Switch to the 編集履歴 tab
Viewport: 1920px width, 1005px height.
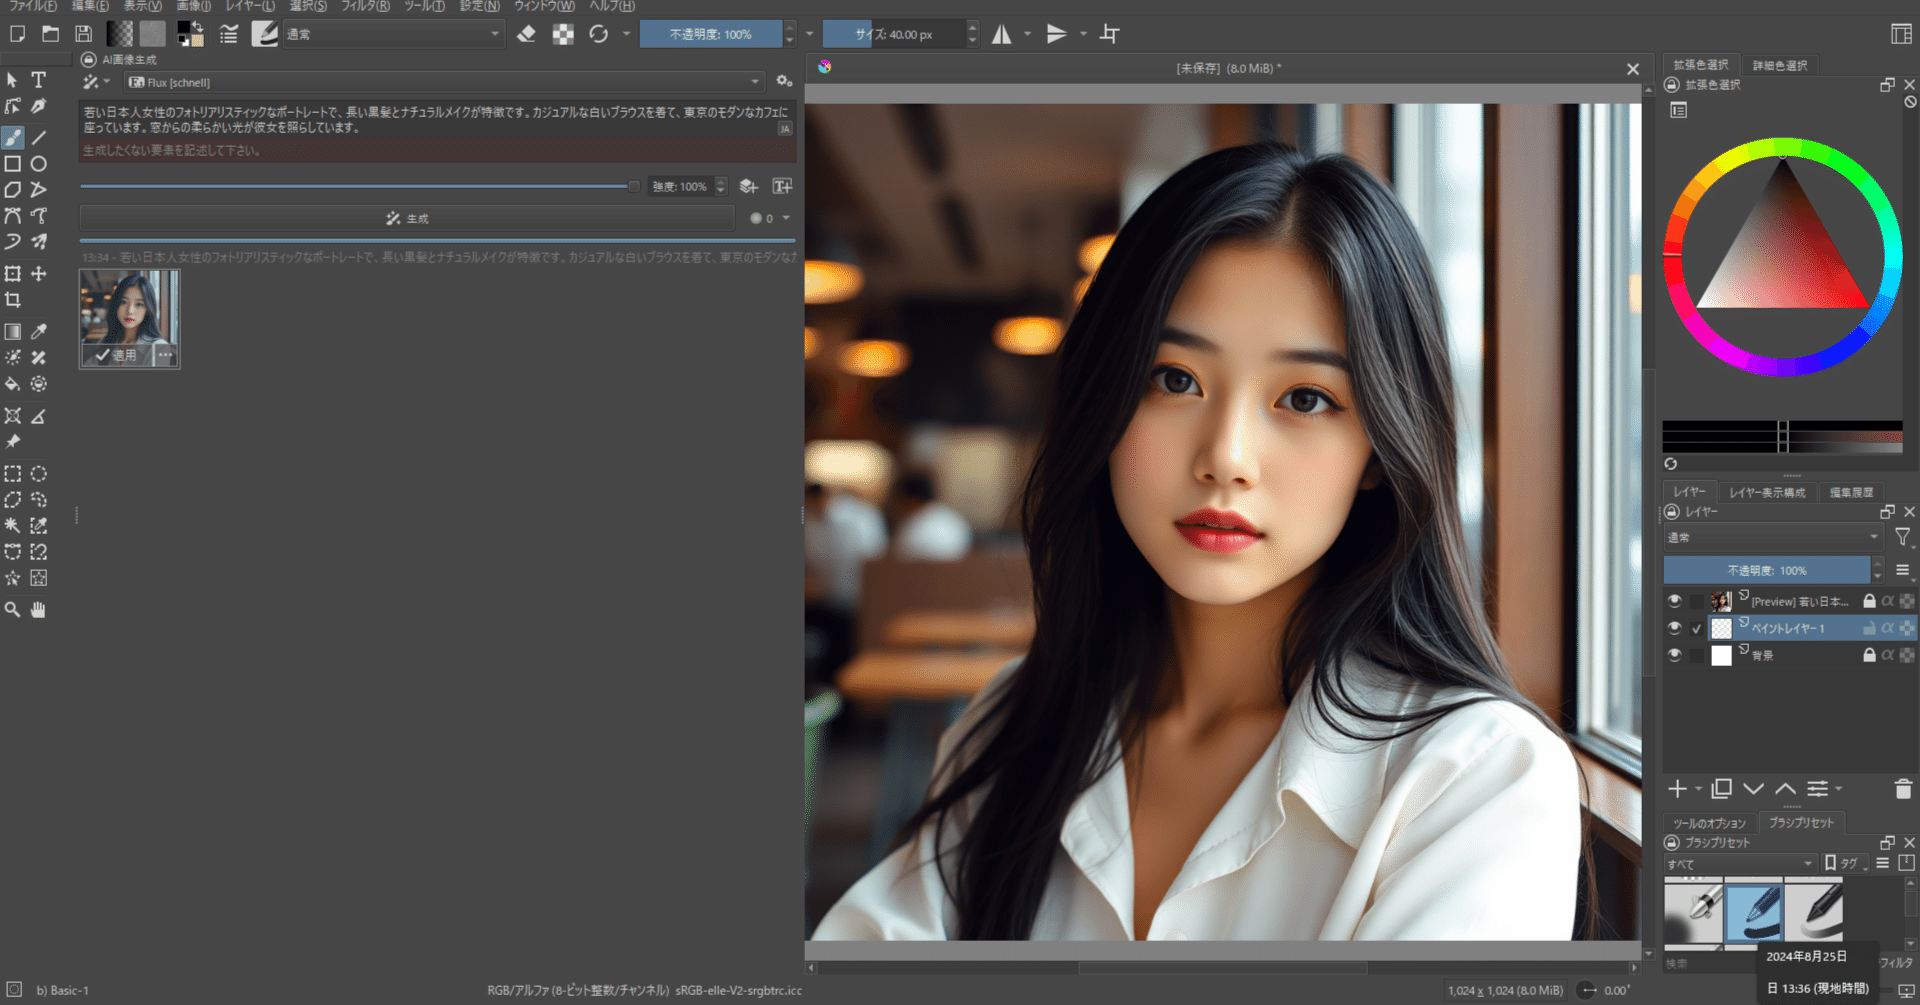1851,492
